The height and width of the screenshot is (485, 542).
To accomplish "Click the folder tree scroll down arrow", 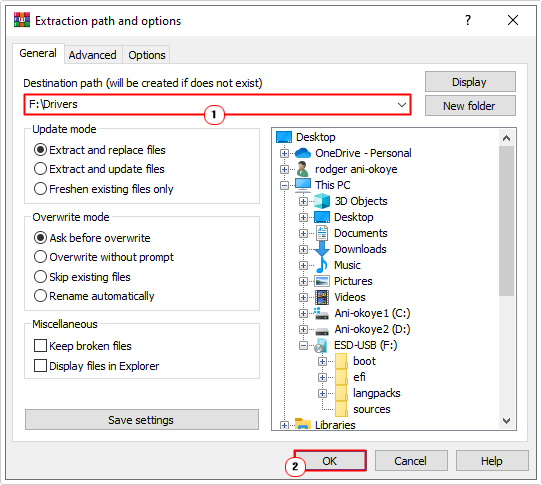I will pyautogui.click(x=506, y=420).
